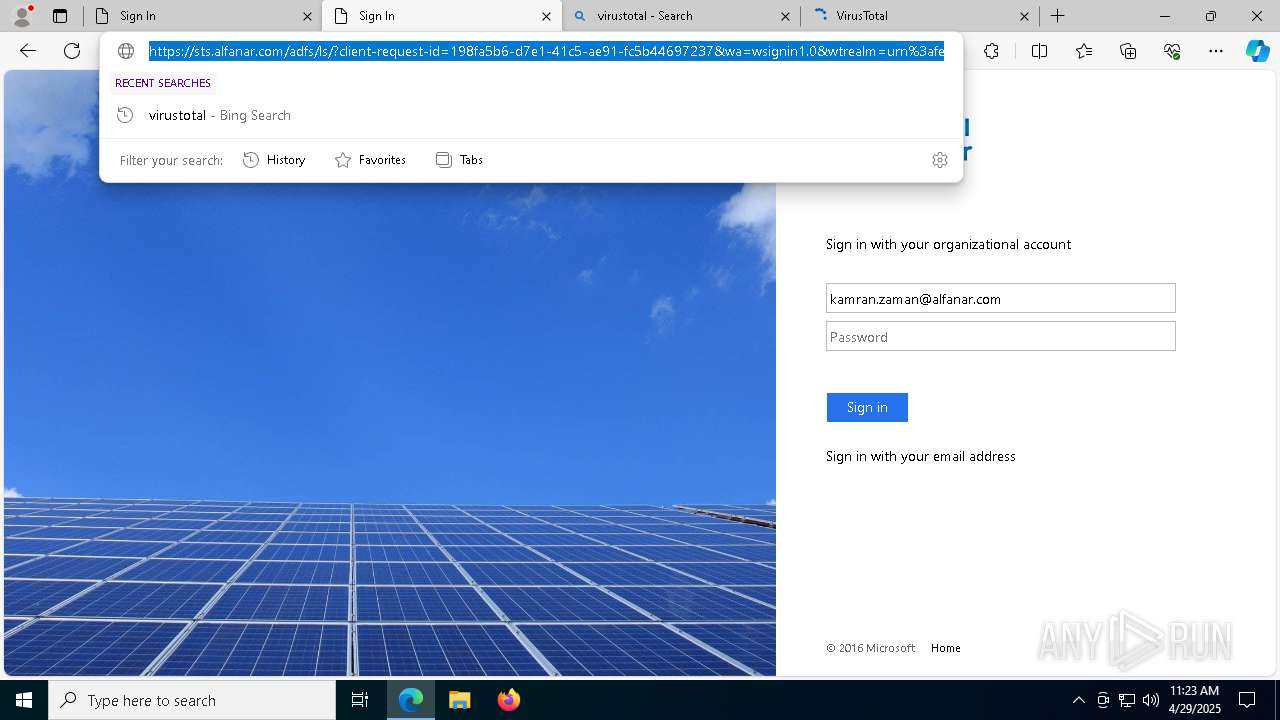This screenshot has width=1280, height=720.
Task: Click the Password input field
Action: click(x=1000, y=336)
